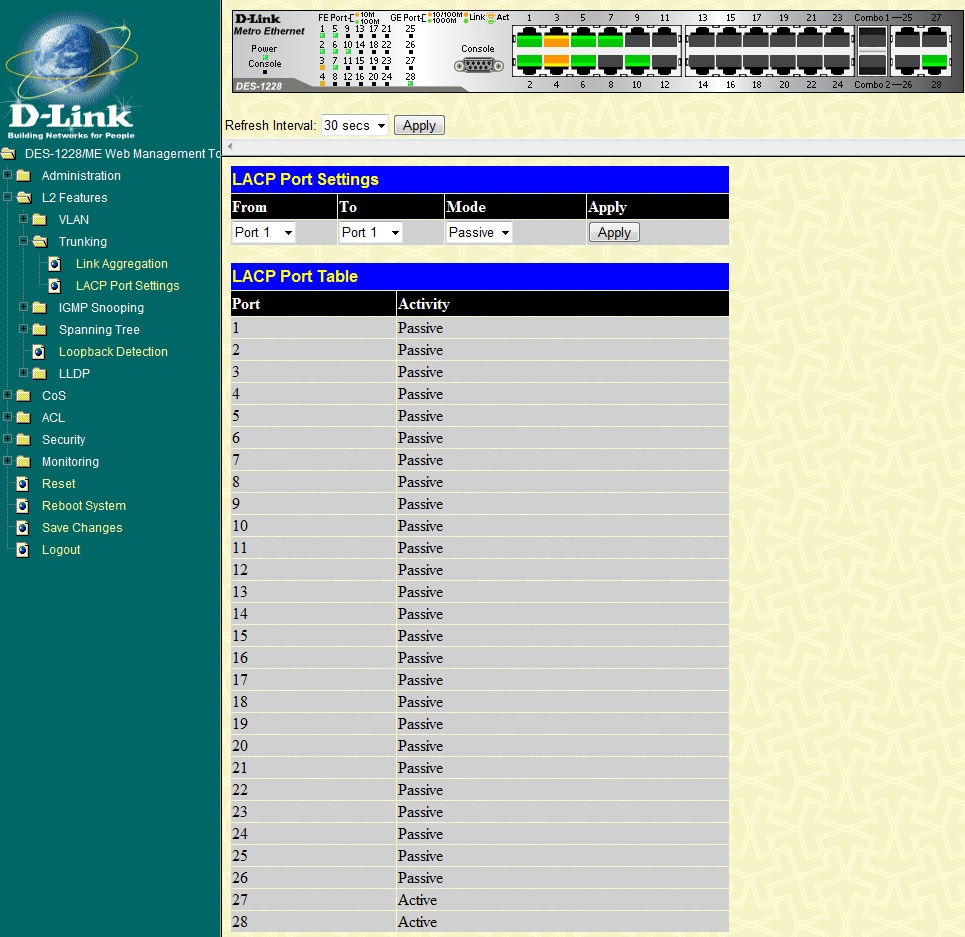Open the Refresh Interval dropdown
The width and height of the screenshot is (965, 937).
(x=354, y=126)
